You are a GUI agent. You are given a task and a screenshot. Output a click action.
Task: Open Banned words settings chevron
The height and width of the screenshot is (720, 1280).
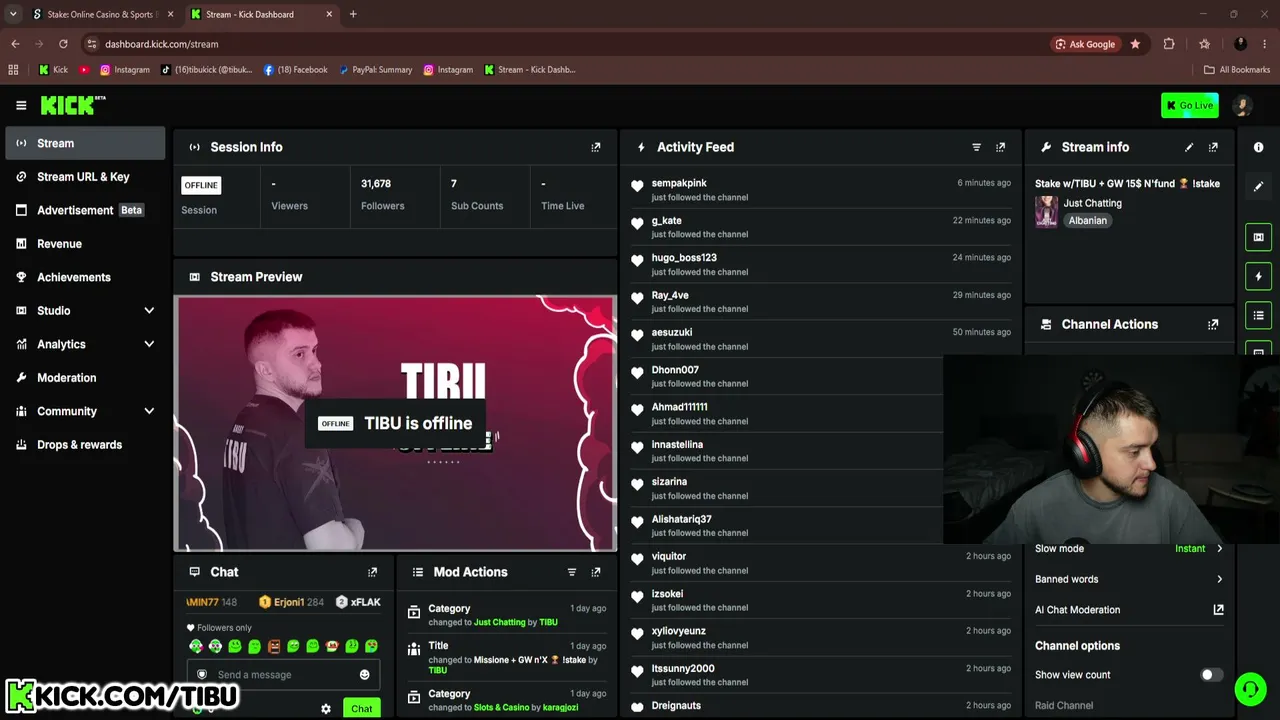tap(1219, 579)
